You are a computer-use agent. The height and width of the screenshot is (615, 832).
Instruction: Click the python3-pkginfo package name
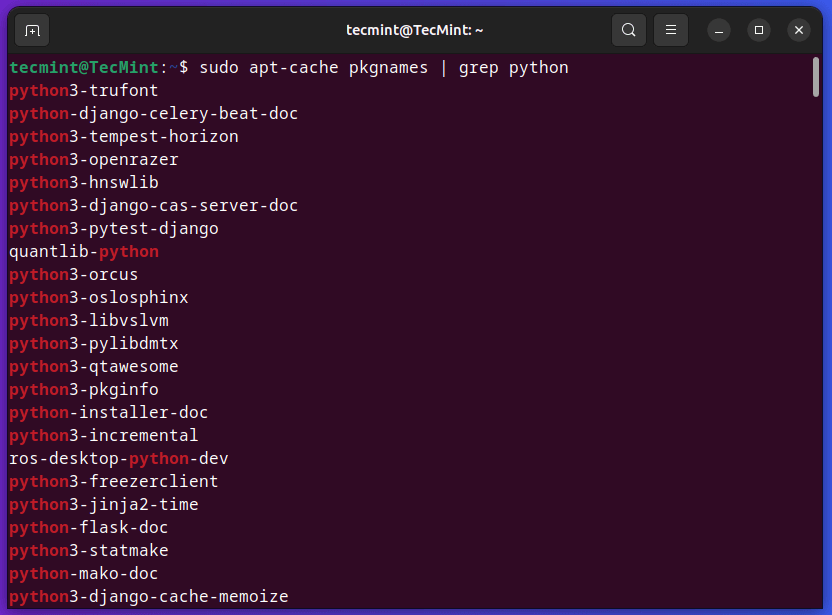[x=79, y=389]
